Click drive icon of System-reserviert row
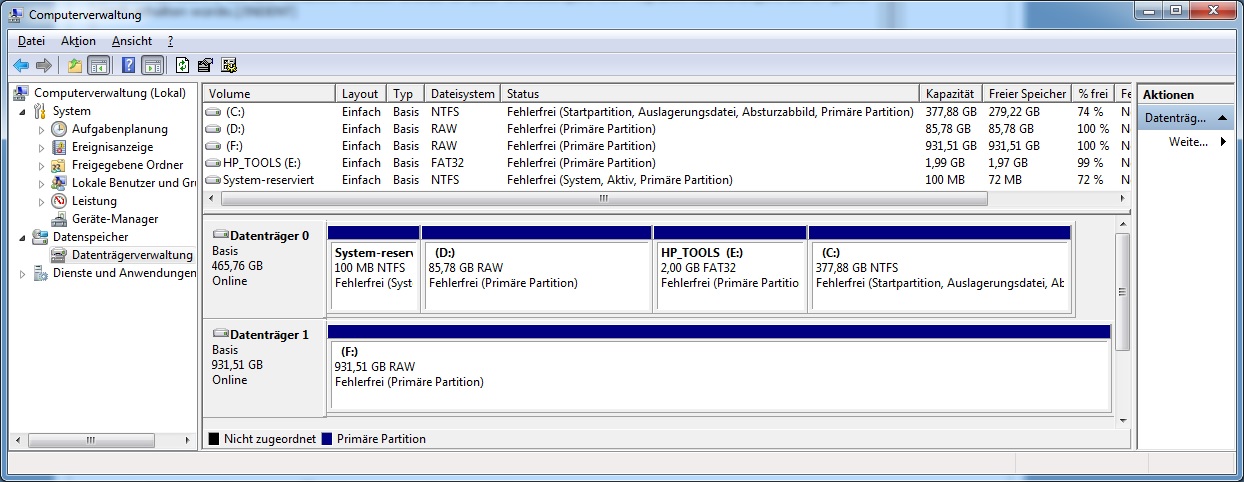Screen dimensions: 1244x482 (x=214, y=180)
